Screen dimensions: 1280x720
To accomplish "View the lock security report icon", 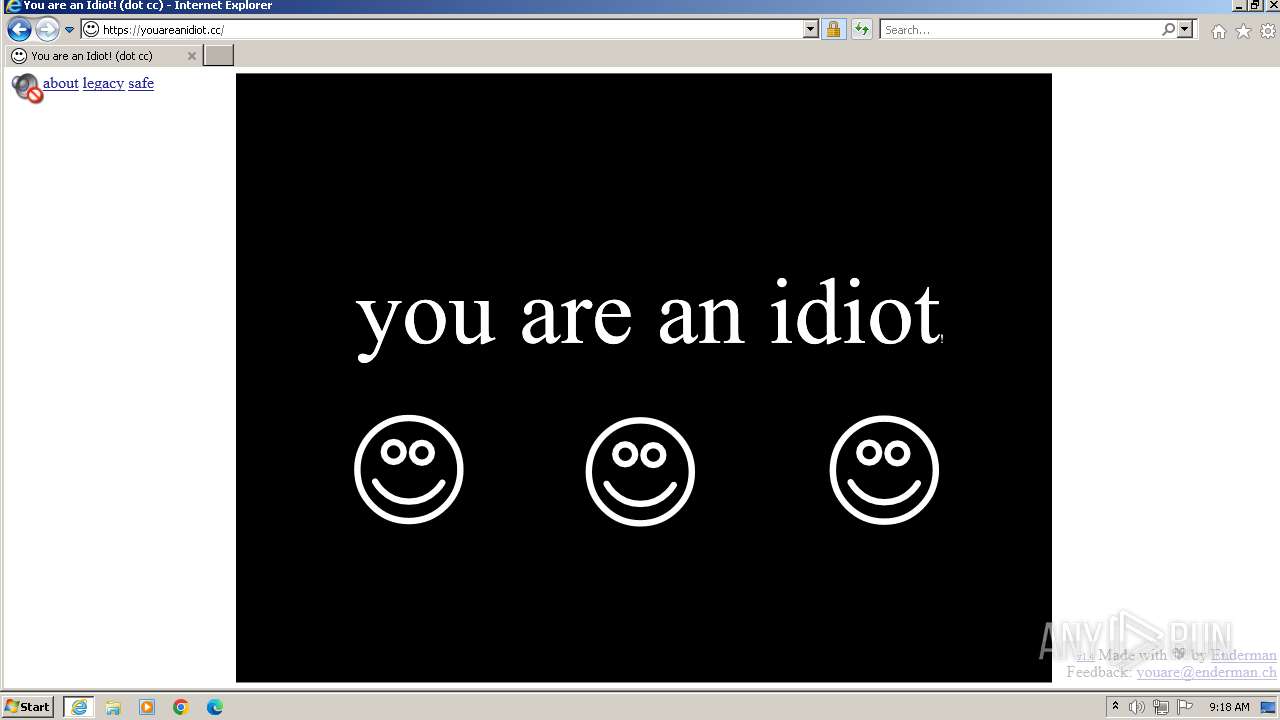I will pyautogui.click(x=833, y=30).
